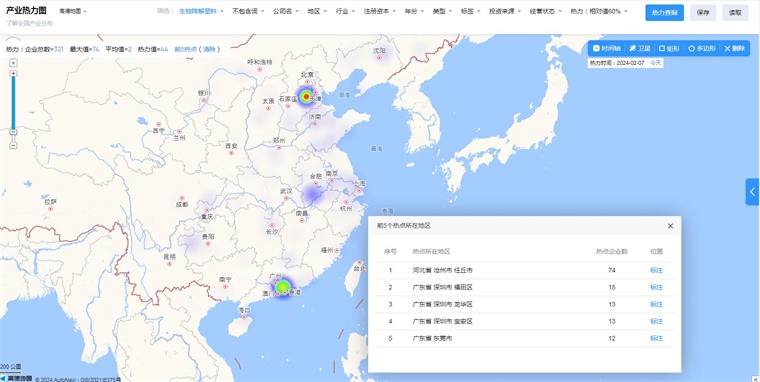Viewport: 760px width, 382px height.
Task: Click the 合肥 city marker
Action: tap(316, 183)
